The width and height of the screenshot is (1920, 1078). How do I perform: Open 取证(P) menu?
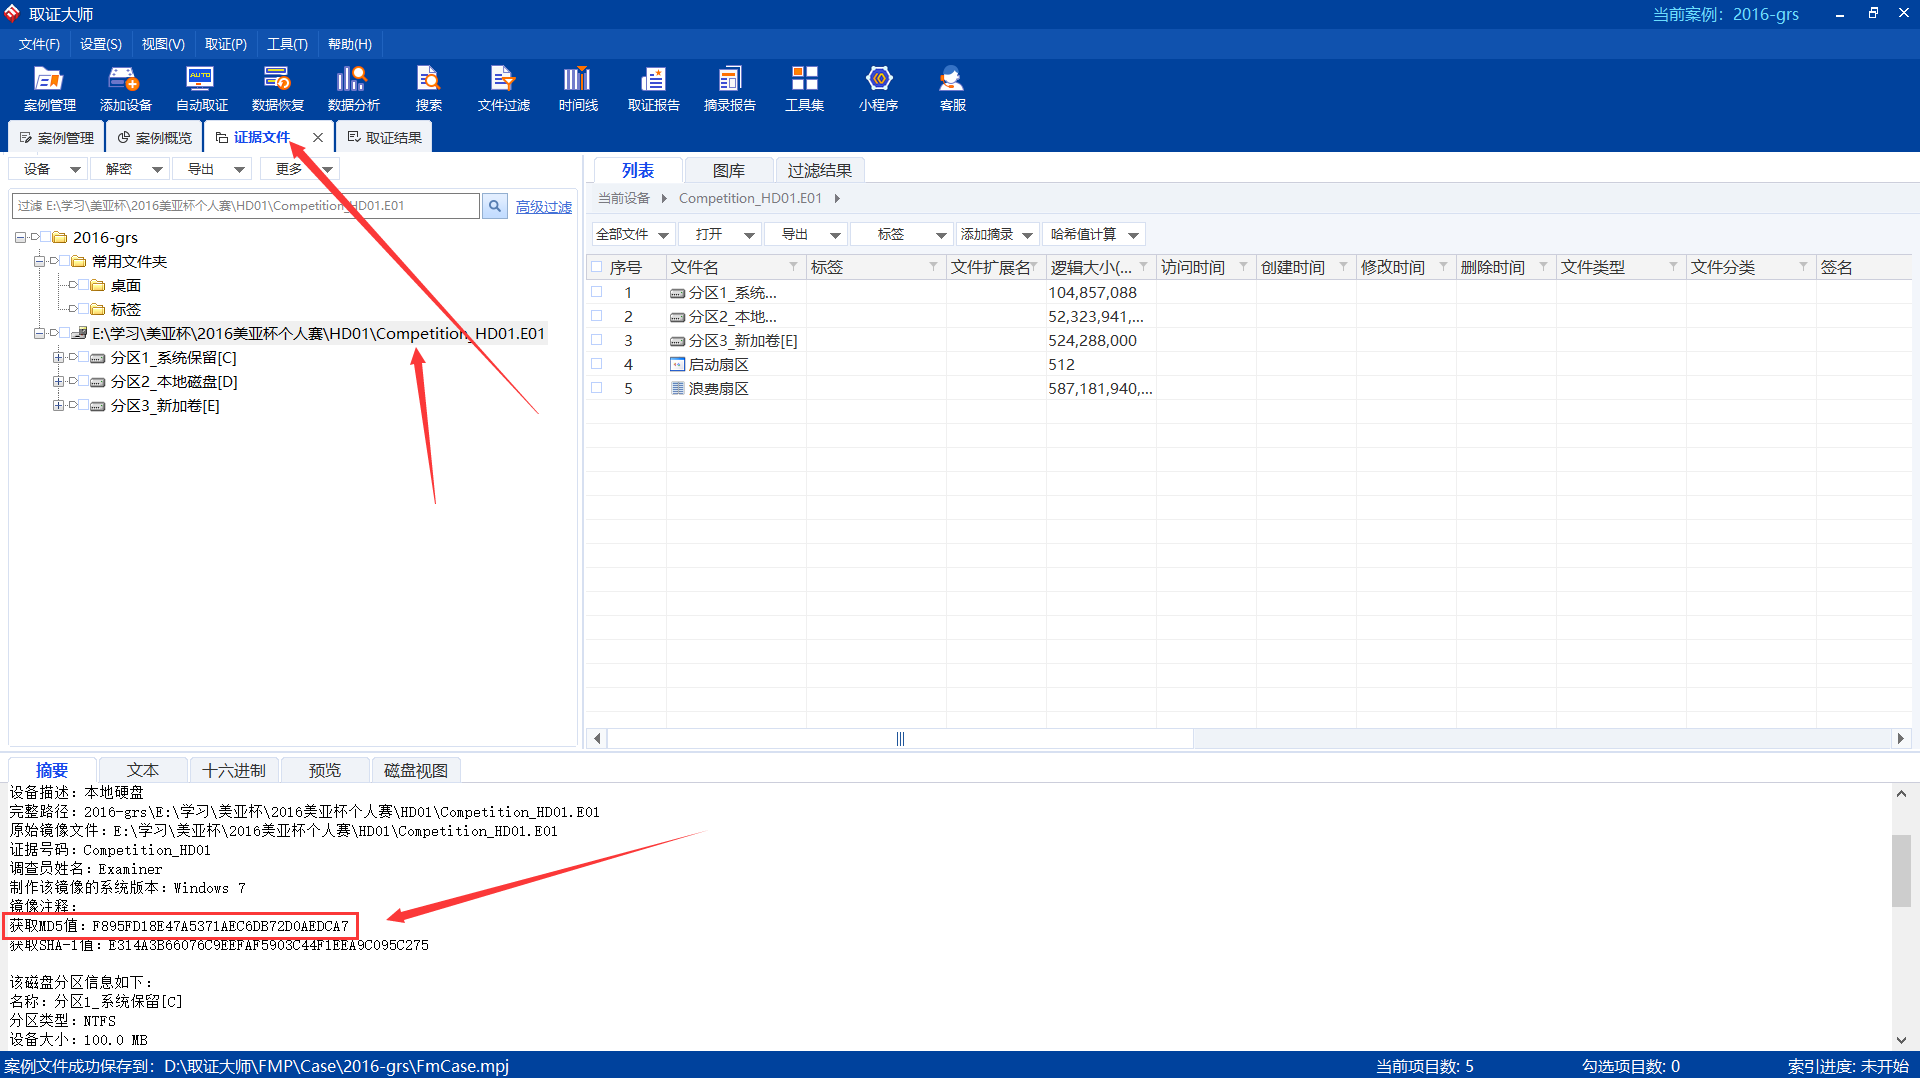tap(225, 44)
